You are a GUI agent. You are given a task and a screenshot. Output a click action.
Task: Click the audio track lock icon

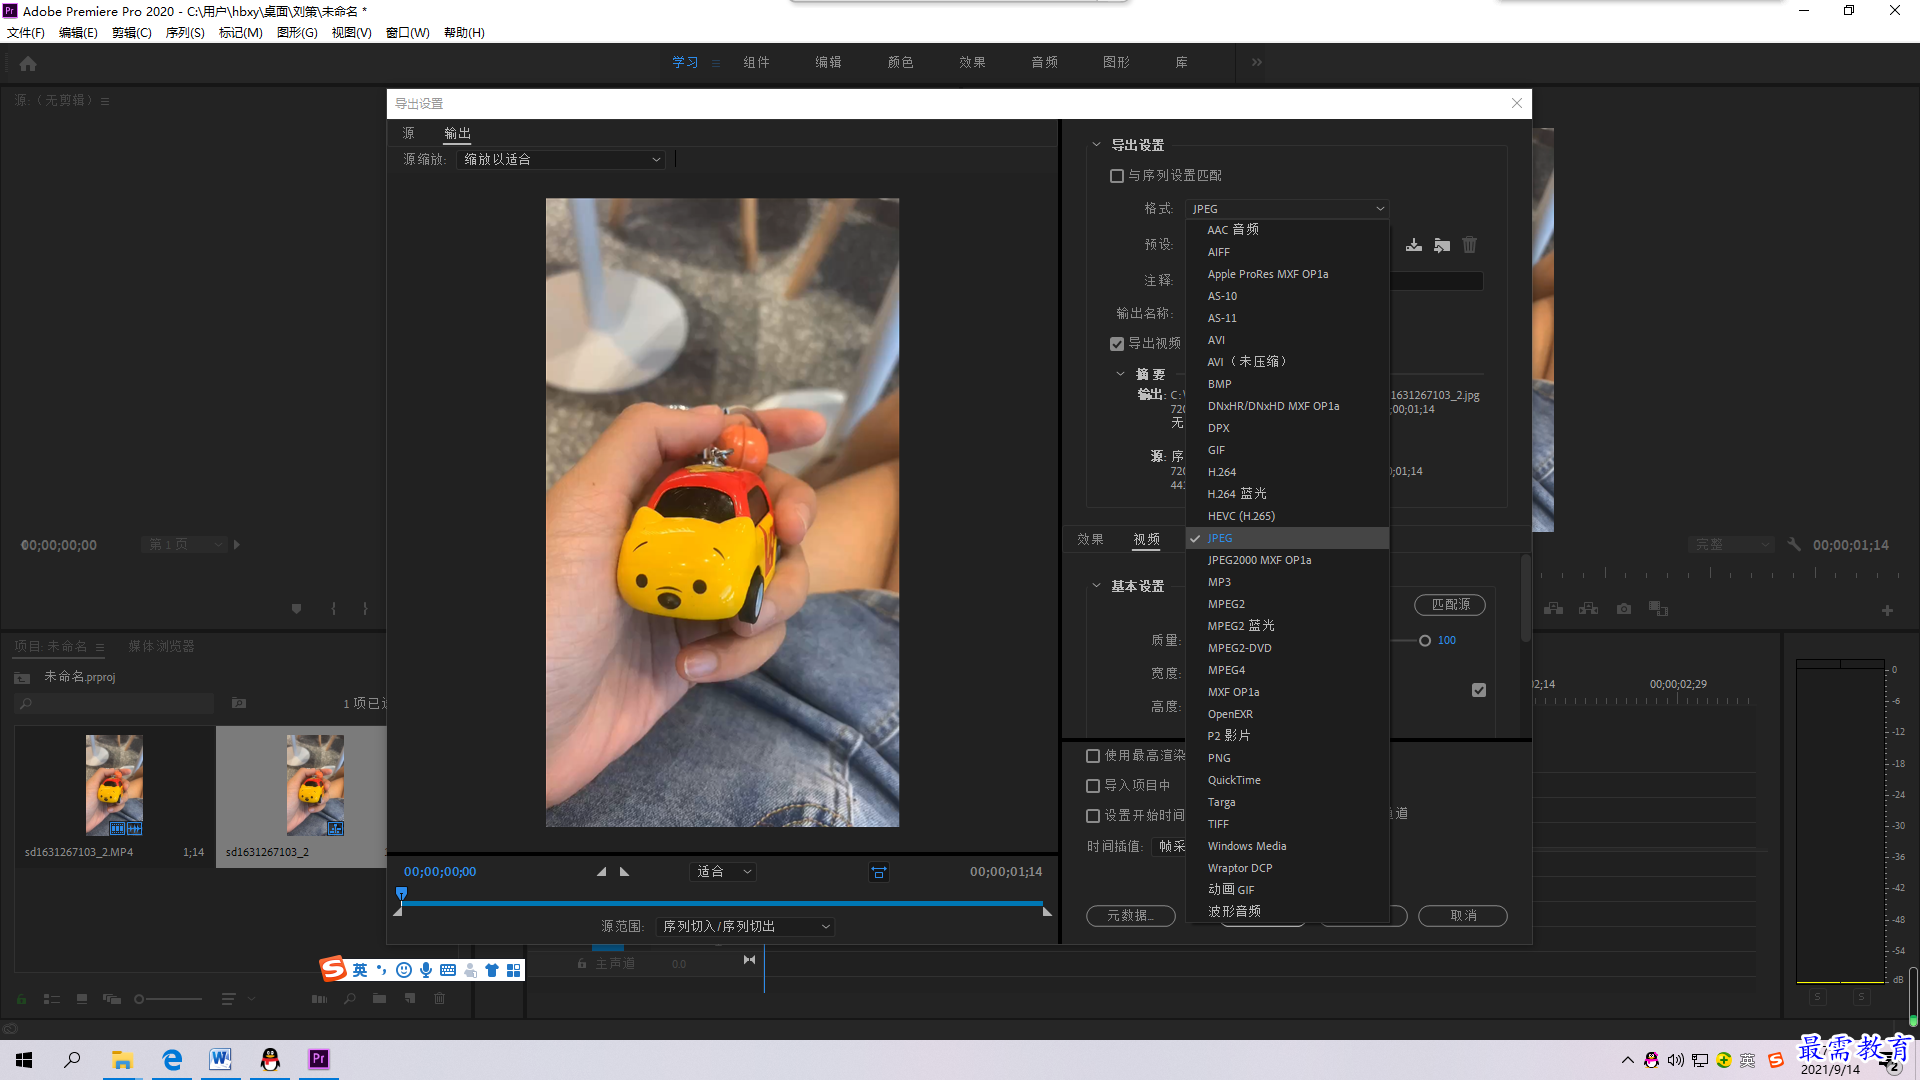pos(582,964)
